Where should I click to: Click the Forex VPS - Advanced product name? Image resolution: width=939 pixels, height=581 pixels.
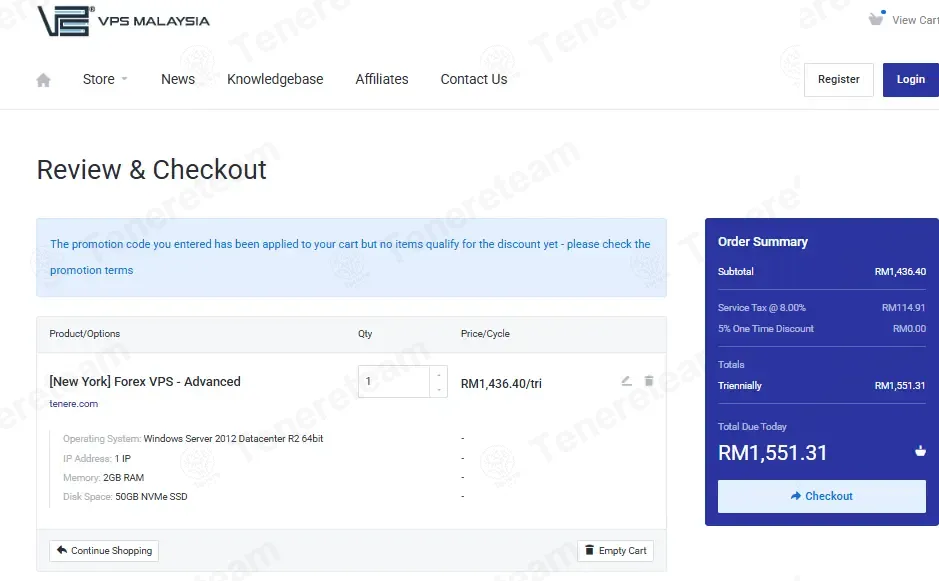click(x=145, y=382)
